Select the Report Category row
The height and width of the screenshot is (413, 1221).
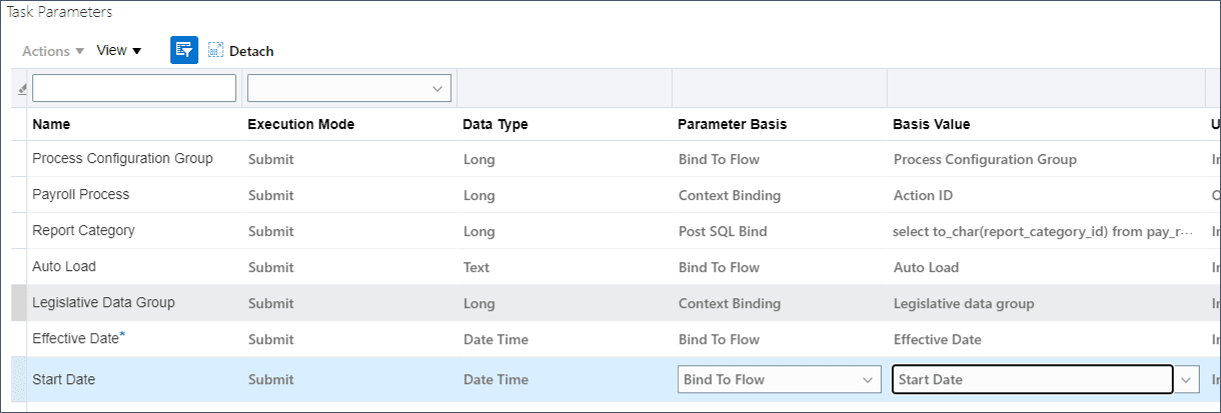coord(83,230)
